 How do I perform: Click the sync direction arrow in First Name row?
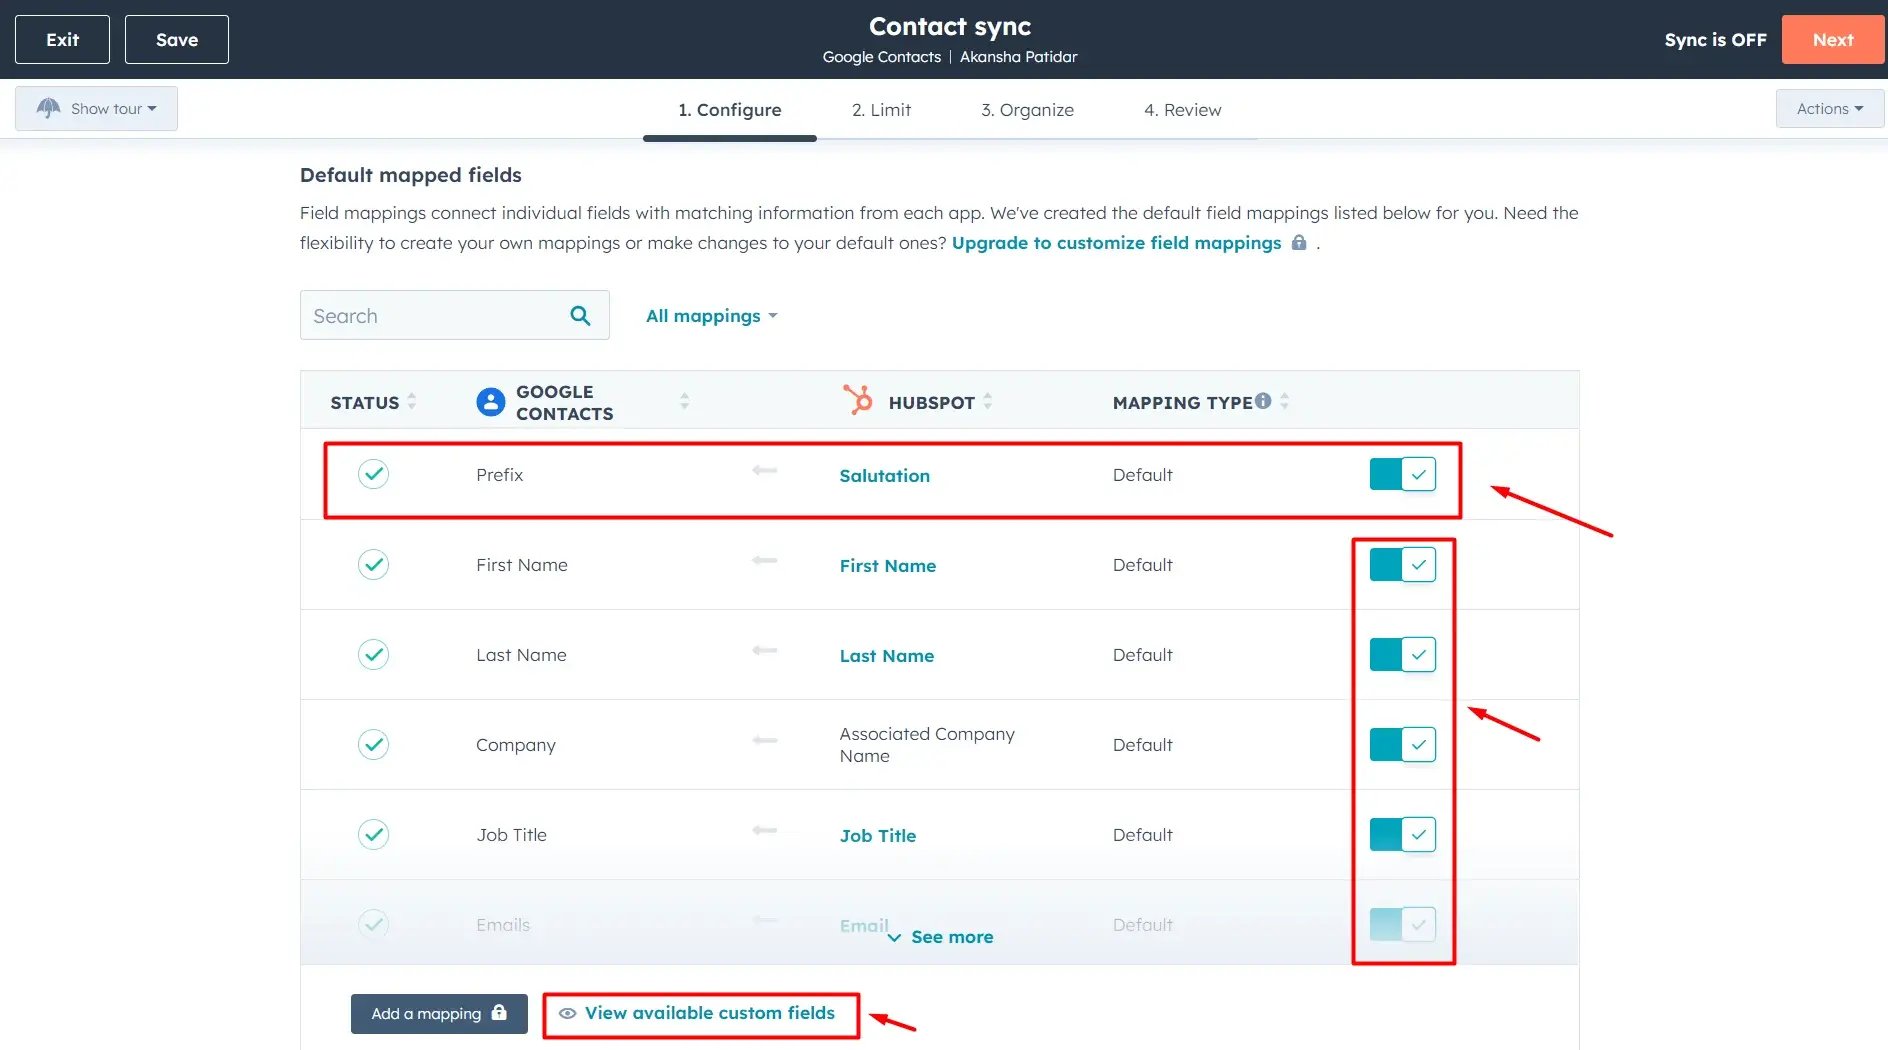click(x=765, y=560)
